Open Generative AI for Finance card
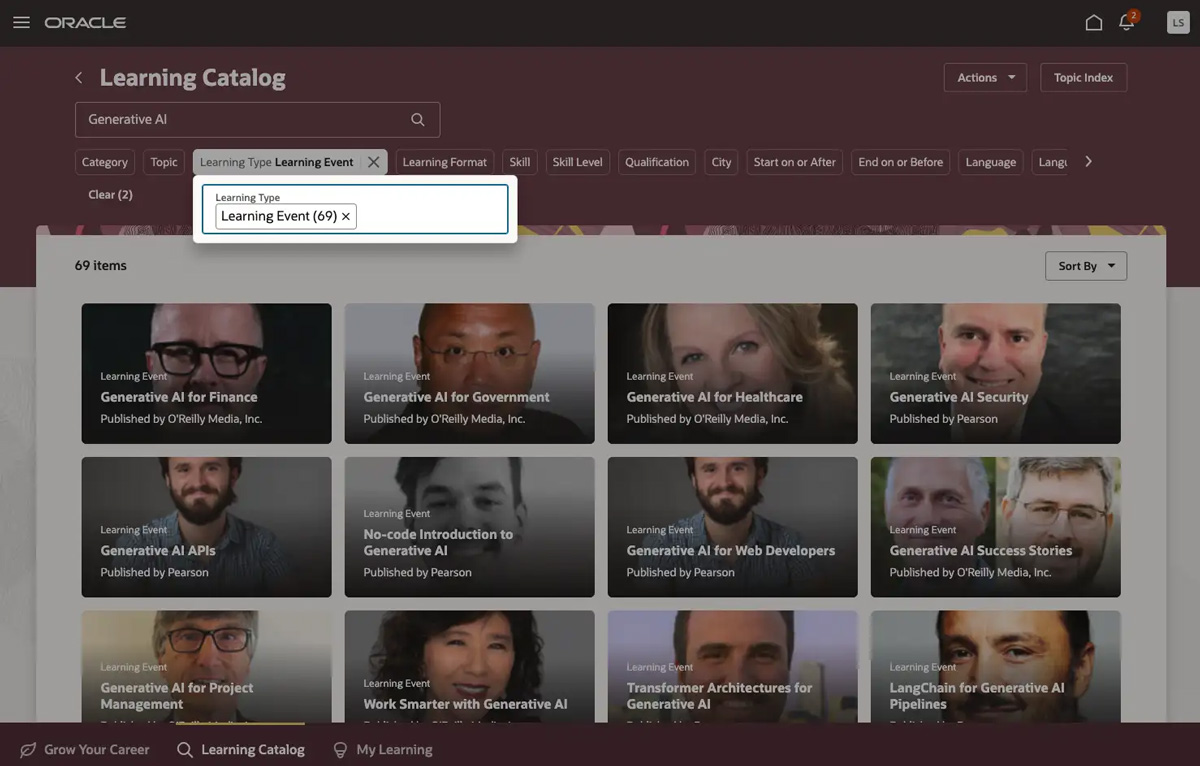 tap(206, 373)
